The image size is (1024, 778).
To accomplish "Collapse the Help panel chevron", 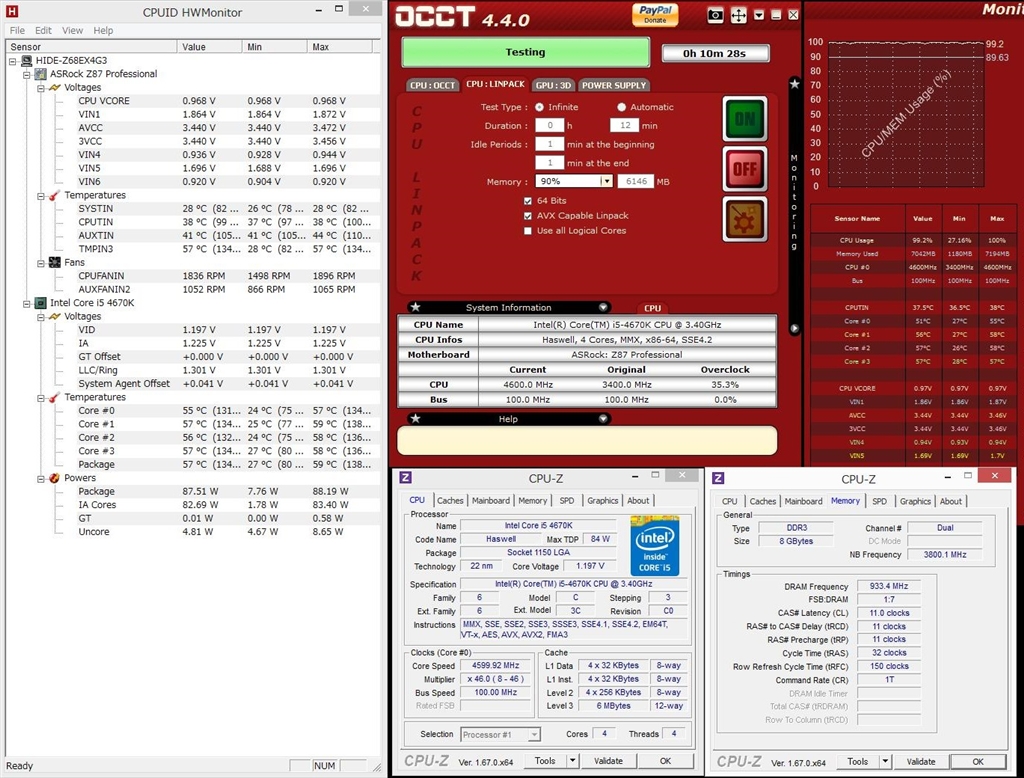I will pyautogui.click(x=603, y=419).
